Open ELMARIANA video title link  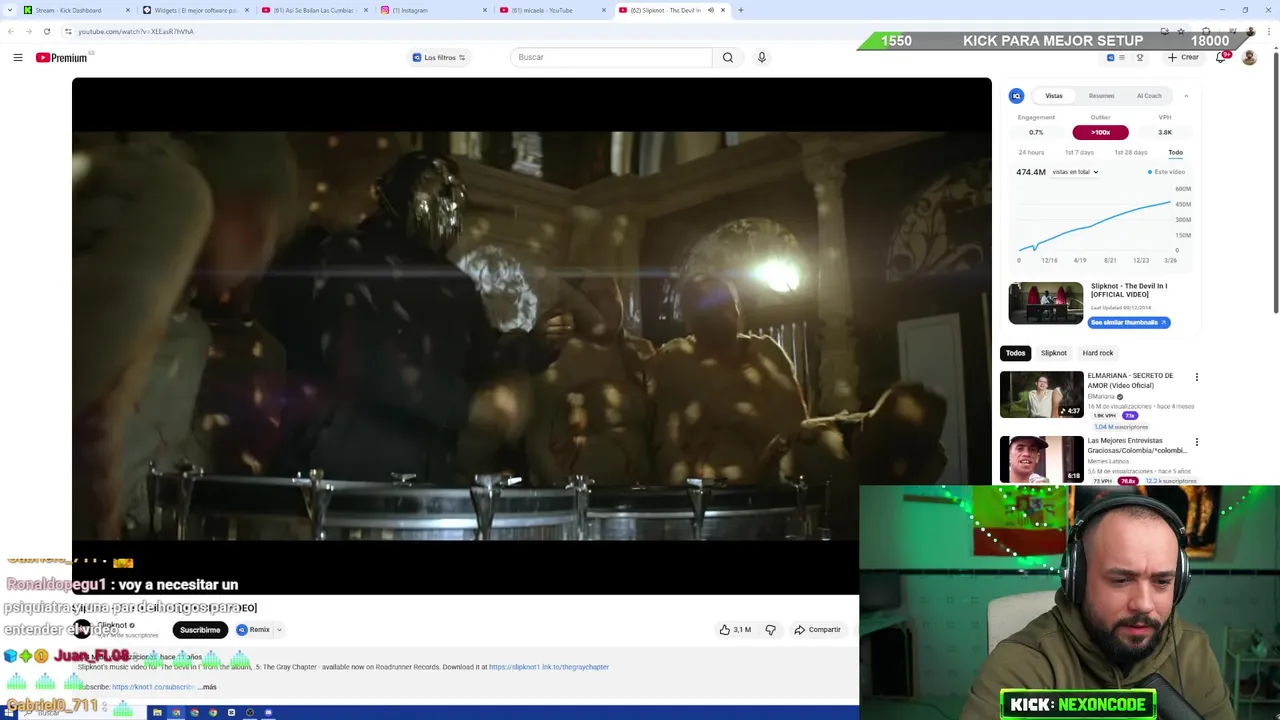(1131, 380)
